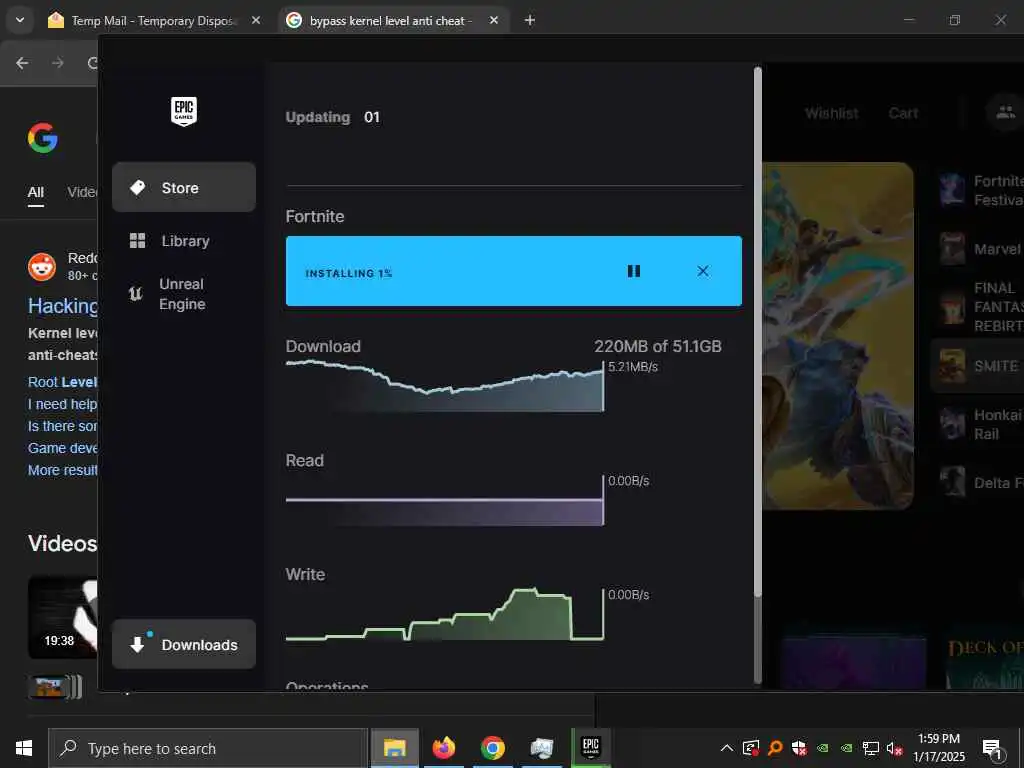Click the Fortnite installing progress bar

[x=513, y=271]
